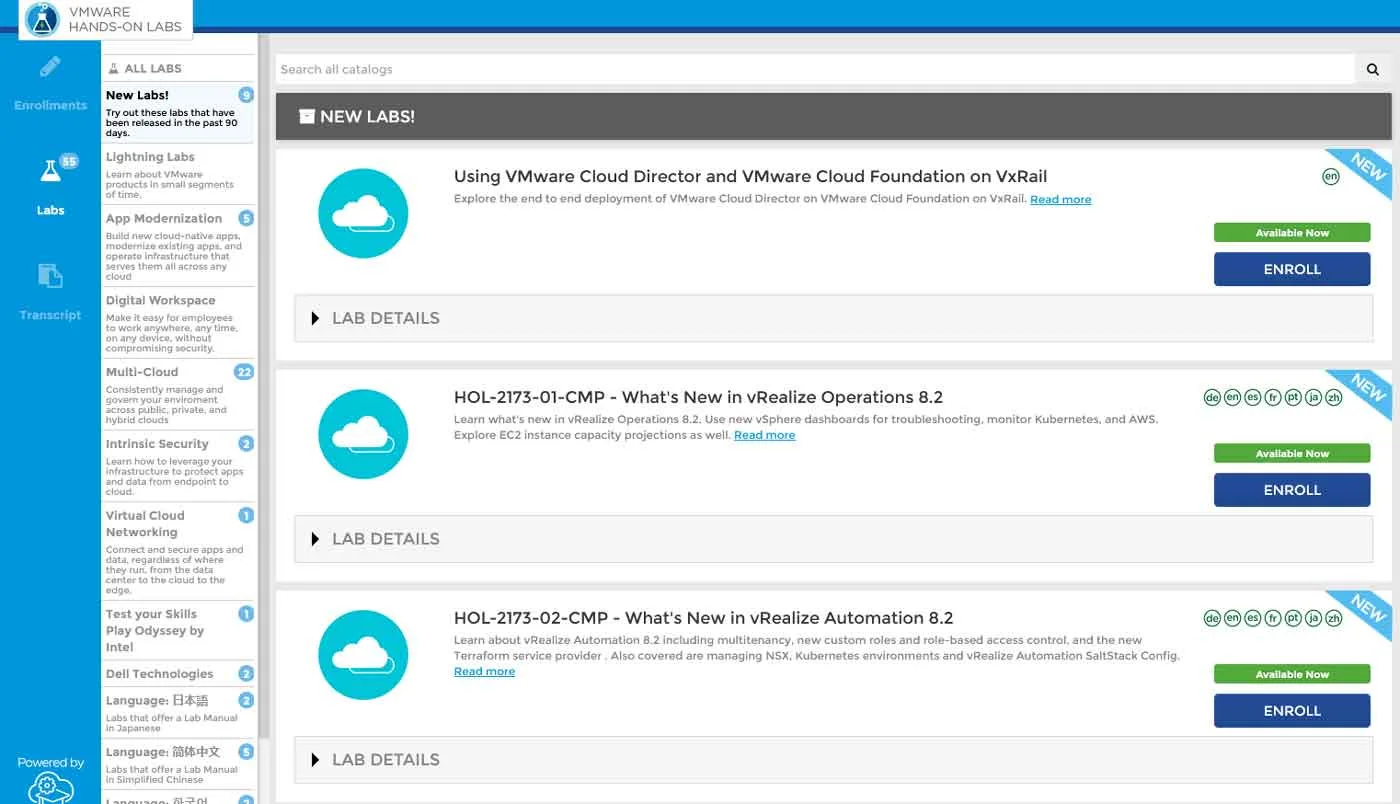Select 'fr' language badge on vRealize Operations lab
The width and height of the screenshot is (1400, 804).
coord(1273,397)
